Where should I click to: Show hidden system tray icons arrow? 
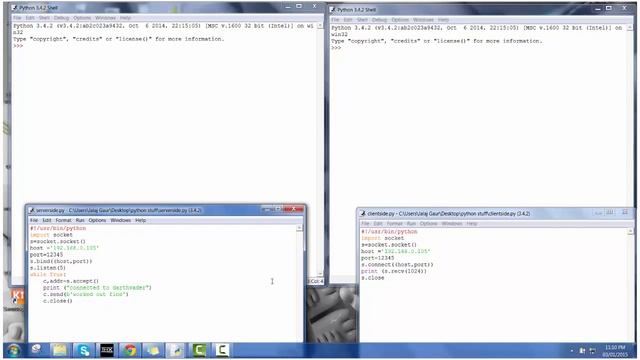click(x=571, y=351)
